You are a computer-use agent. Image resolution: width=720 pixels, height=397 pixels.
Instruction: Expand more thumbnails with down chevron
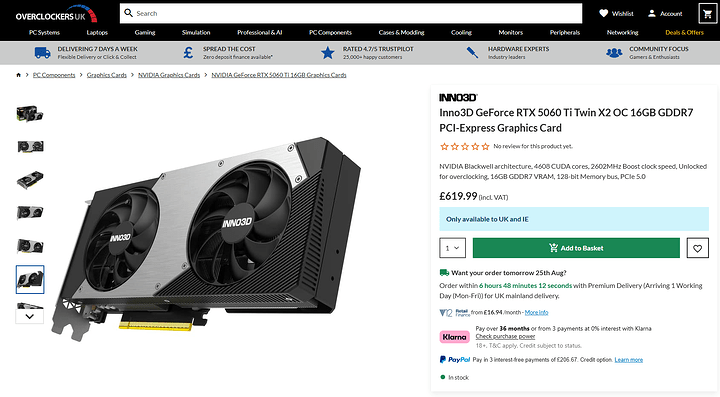point(30,316)
